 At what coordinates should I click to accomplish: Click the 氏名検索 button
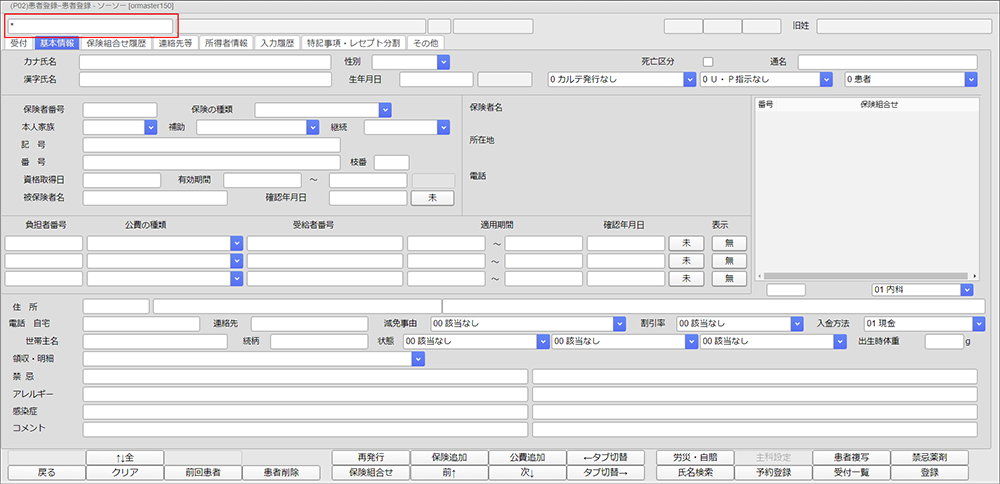(x=694, y=472)
